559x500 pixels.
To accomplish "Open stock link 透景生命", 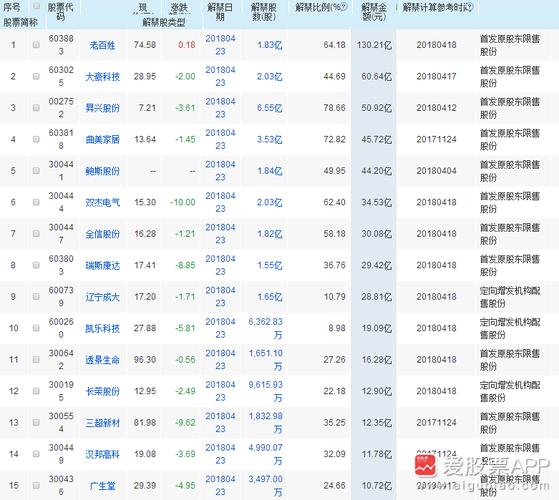I will [103, 360].
